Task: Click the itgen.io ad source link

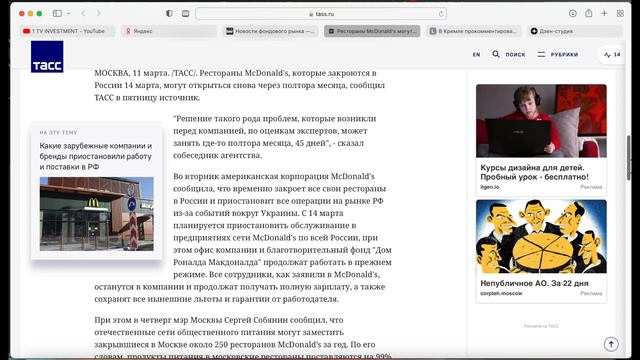Action: coord(489,187)
